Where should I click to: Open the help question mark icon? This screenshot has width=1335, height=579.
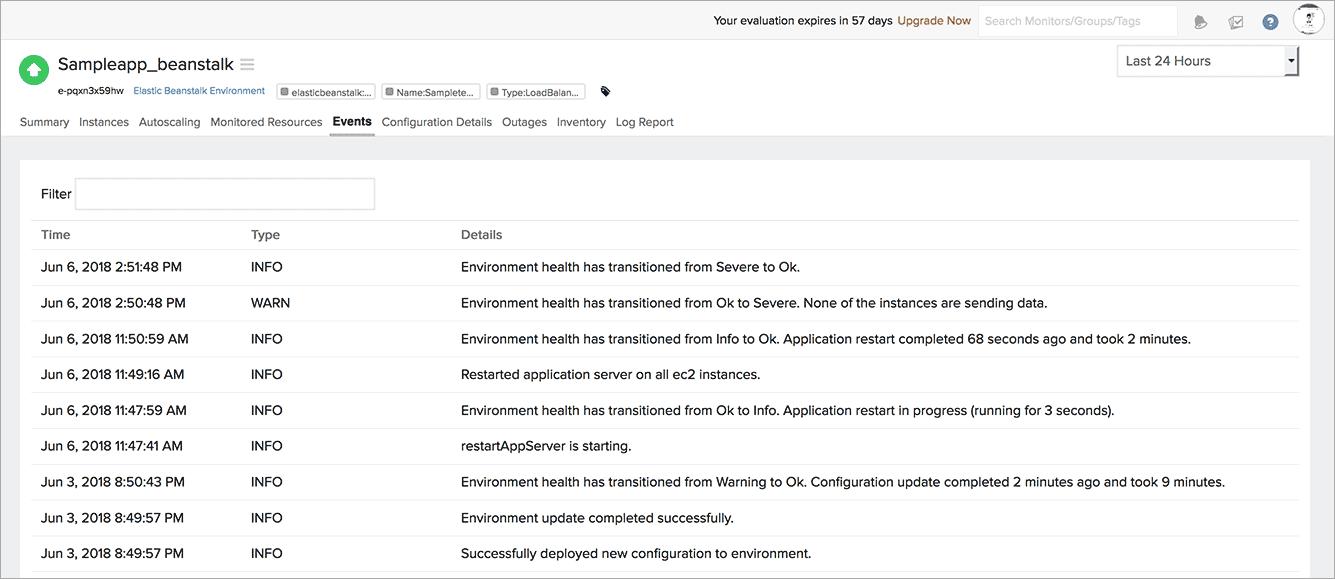click(x=1270, y=22)
